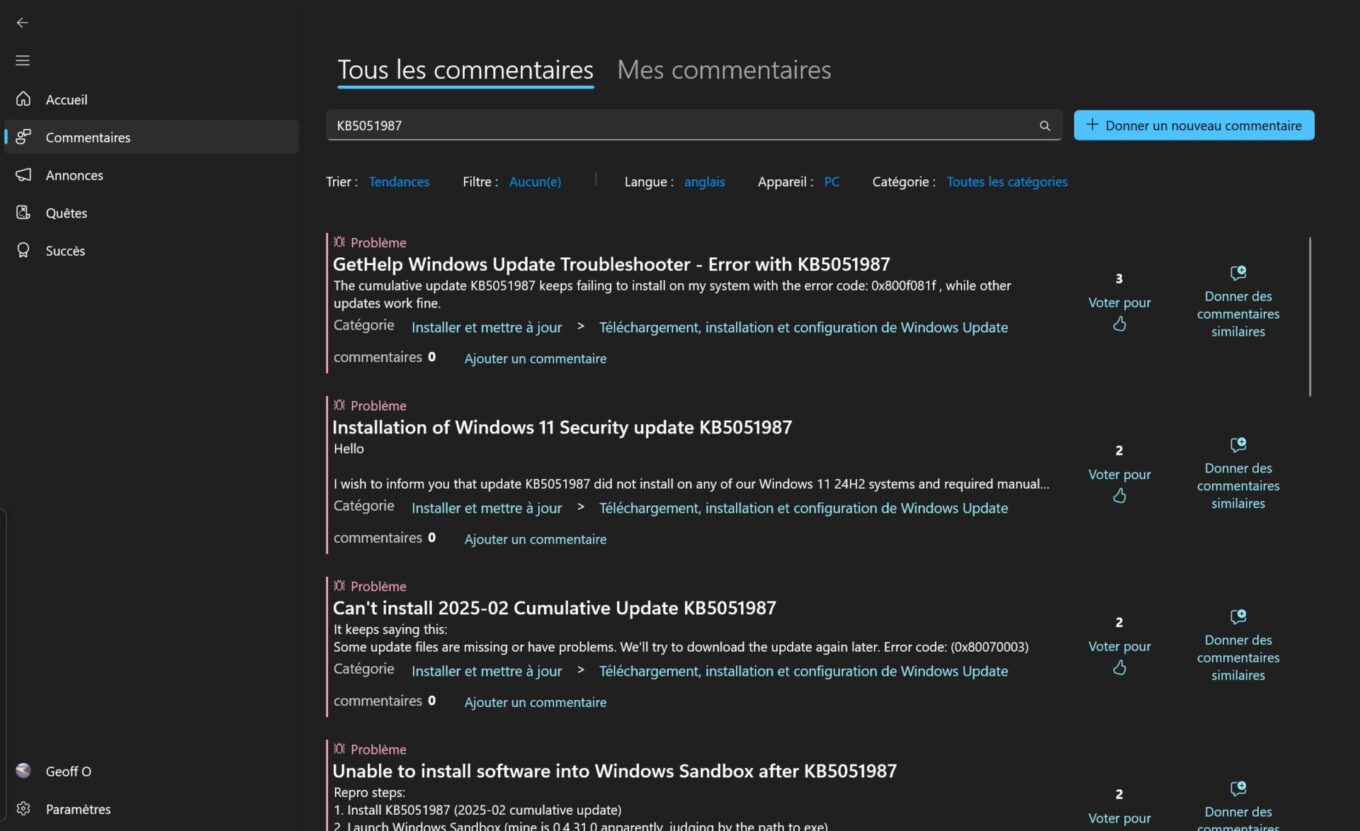Click Donner un nouveau commentaire button
Image resolution: width=1360 pixels, height=831 pixels.
point(1194,125)
